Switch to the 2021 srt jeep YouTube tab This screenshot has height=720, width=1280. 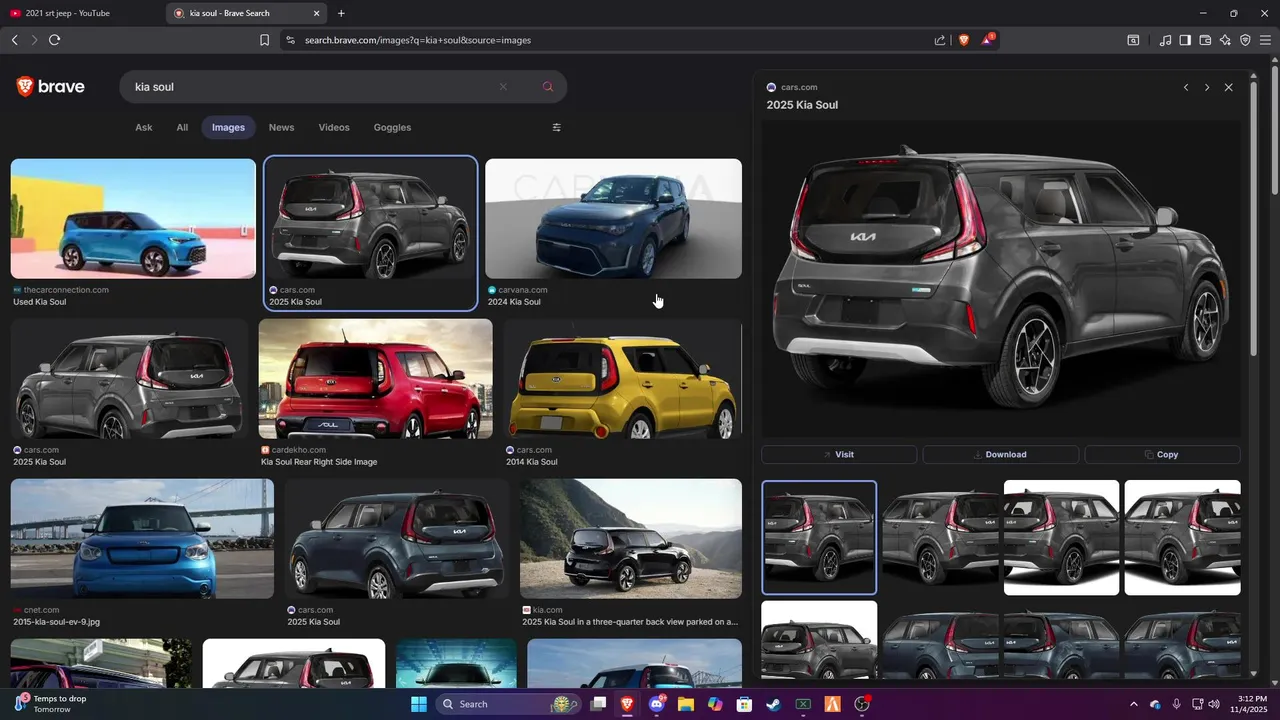click(82, 13)
